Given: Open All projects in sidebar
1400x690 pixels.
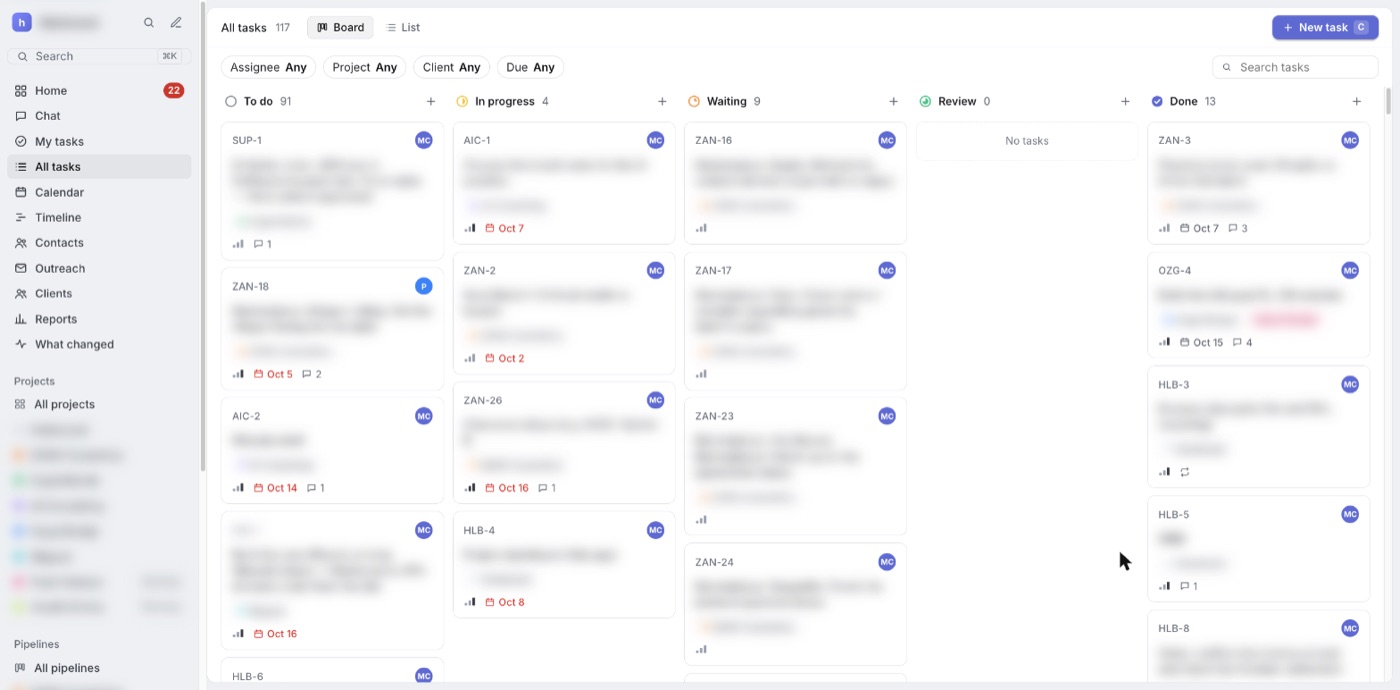Looking at the screenshot, I should (x=99, y=404).
